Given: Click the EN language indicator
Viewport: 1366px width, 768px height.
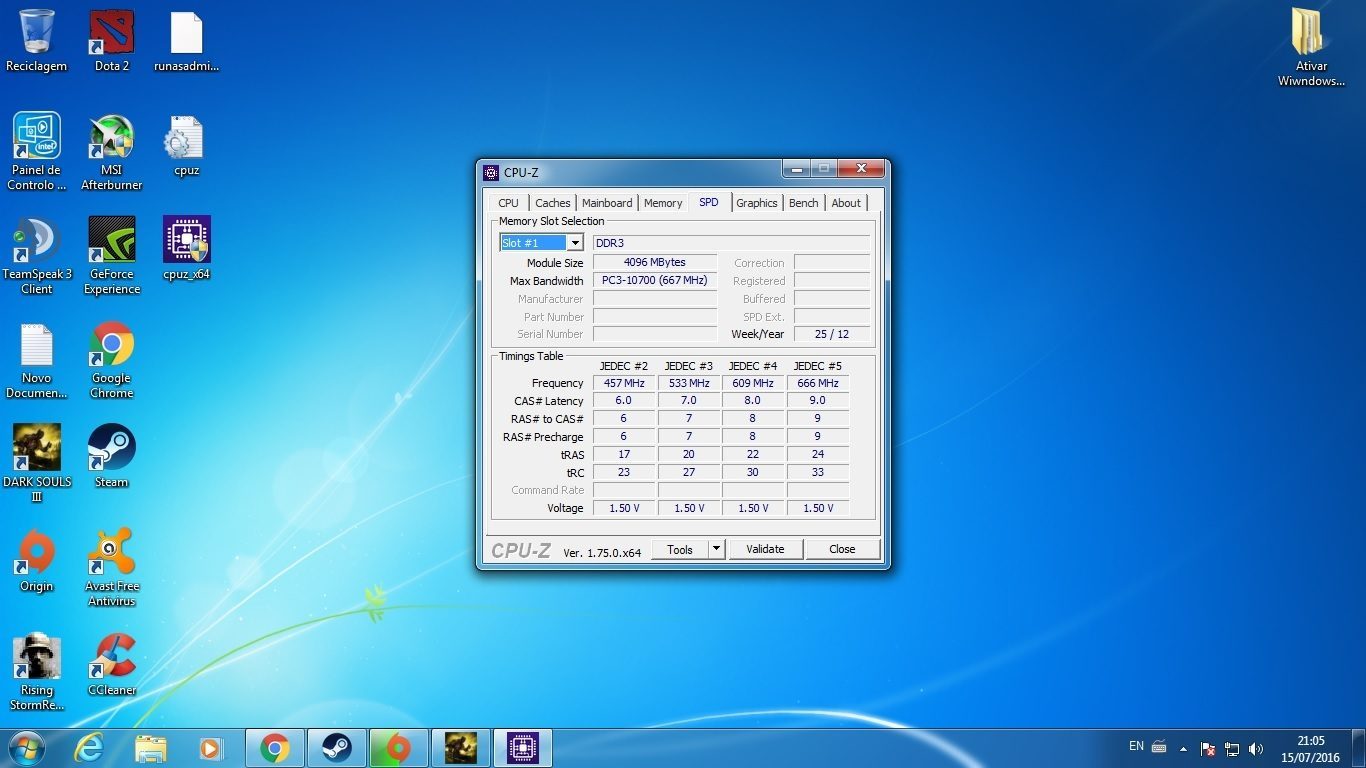Looking at the screenshot, I should [1136, 746].
